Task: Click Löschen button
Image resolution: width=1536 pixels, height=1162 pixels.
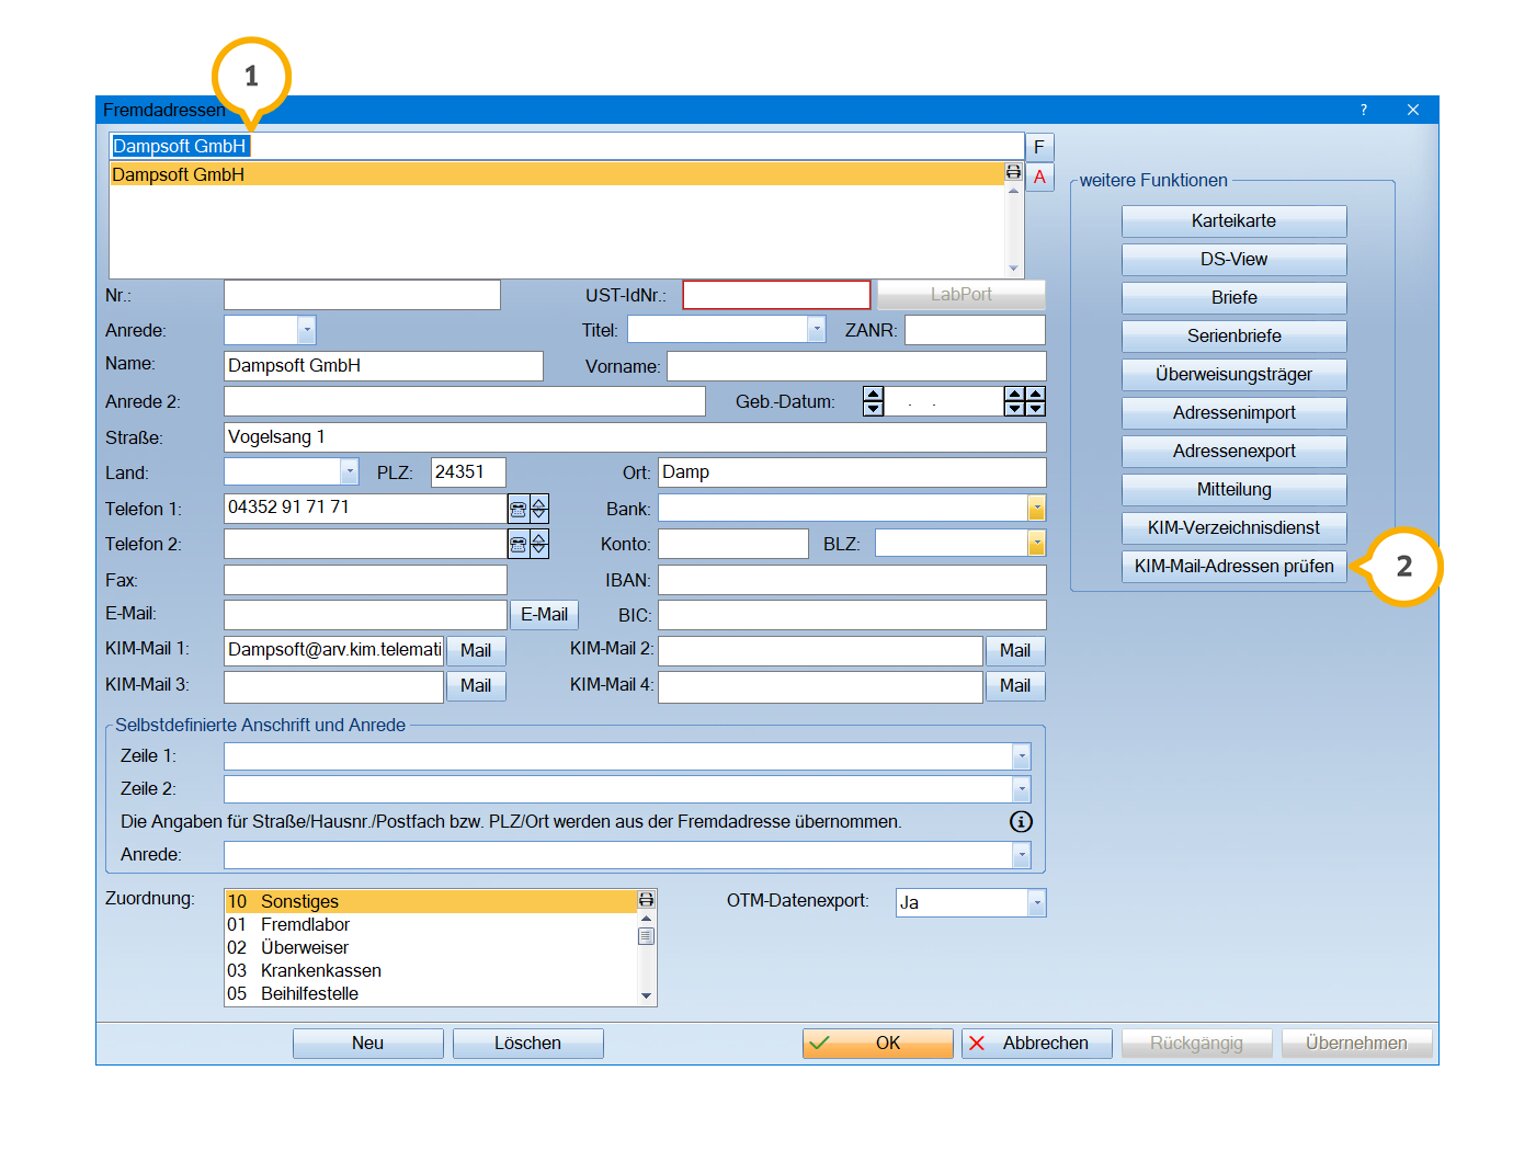Action: click(x=528, y=1043)
